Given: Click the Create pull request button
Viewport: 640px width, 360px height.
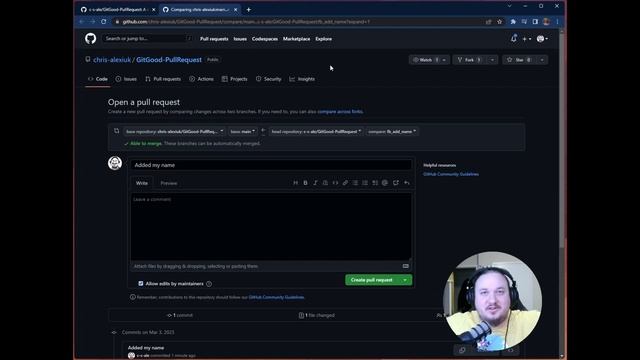Looking at the screenshot, I should pos(371,280).
